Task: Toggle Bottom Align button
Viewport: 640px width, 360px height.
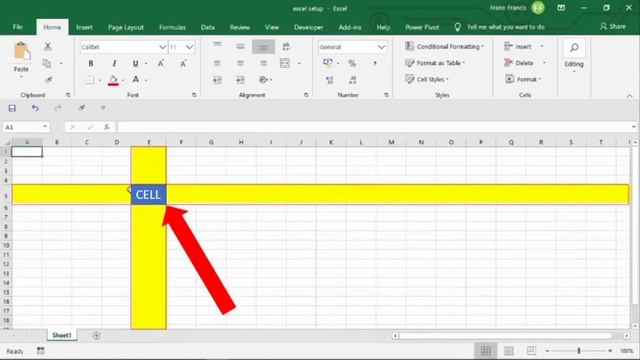Action: [263, 47]
